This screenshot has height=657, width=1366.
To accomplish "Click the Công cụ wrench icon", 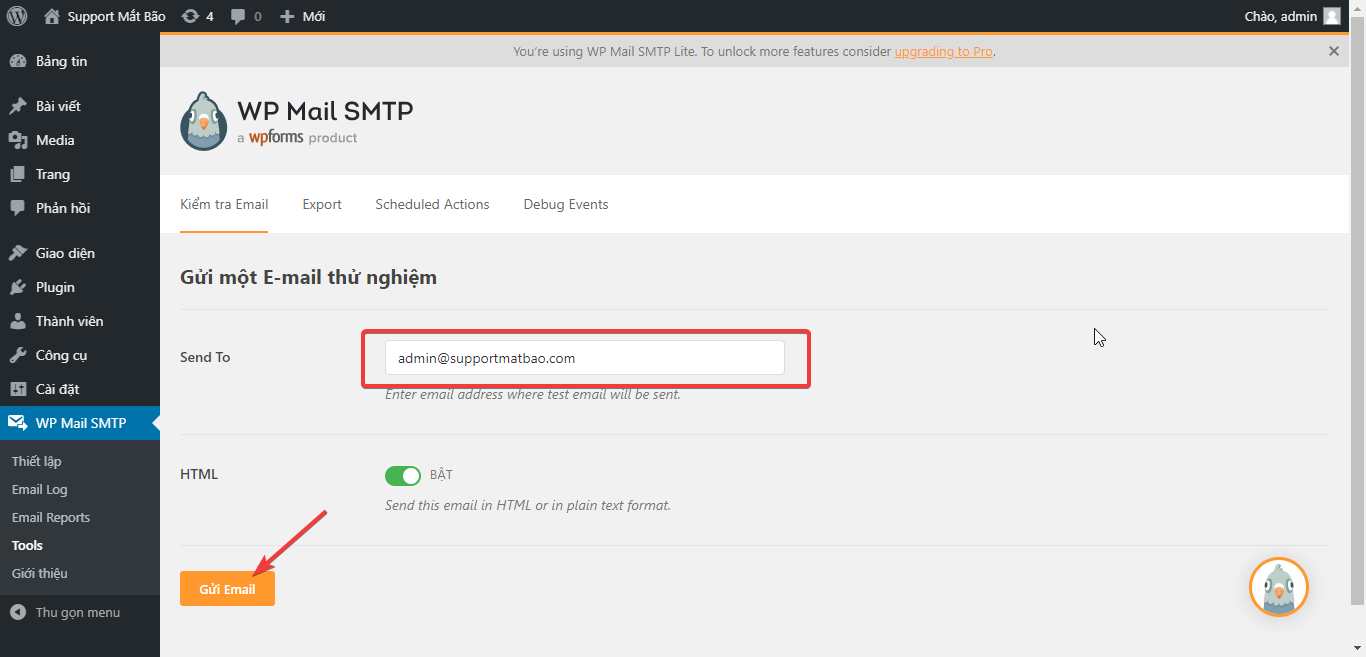I will point(18,355).
